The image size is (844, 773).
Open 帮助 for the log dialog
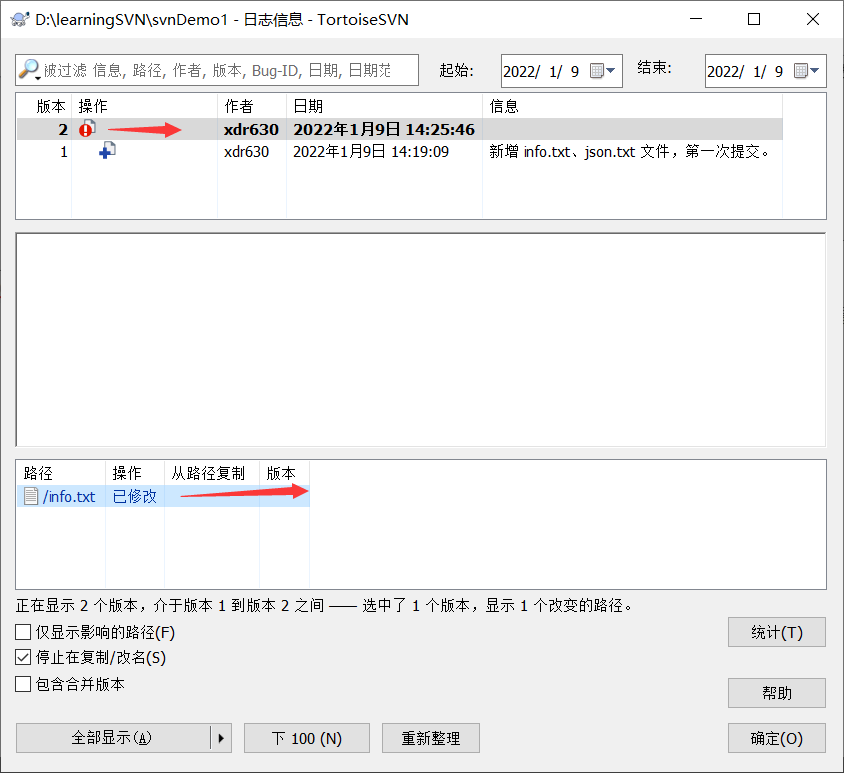pos(776,693)
